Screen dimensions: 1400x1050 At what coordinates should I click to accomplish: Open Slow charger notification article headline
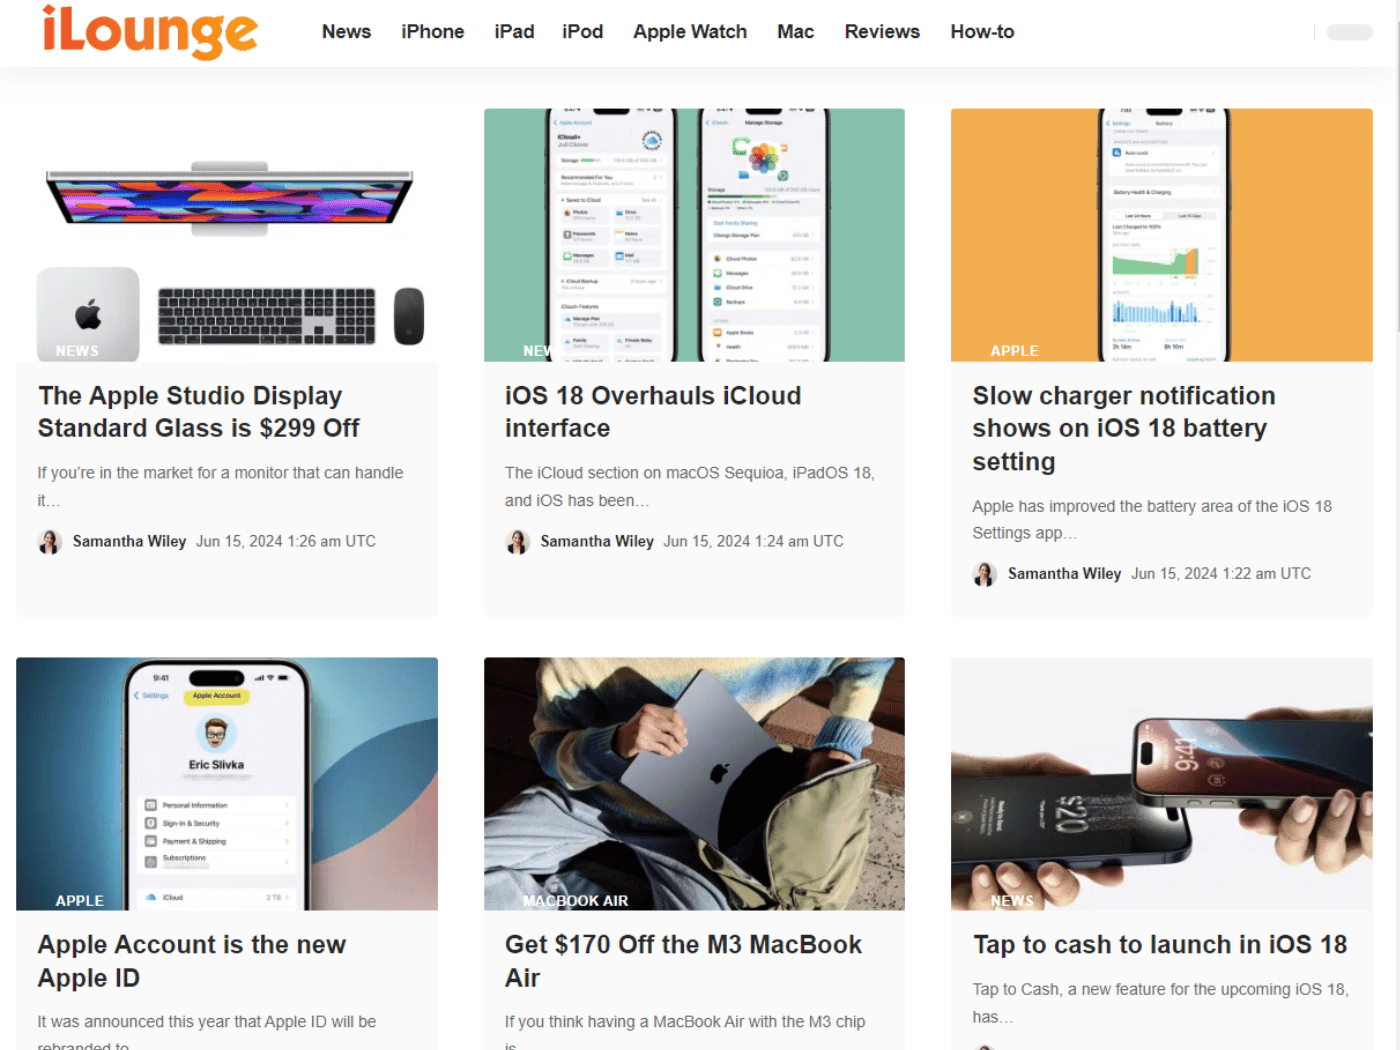pos(1124,429)
